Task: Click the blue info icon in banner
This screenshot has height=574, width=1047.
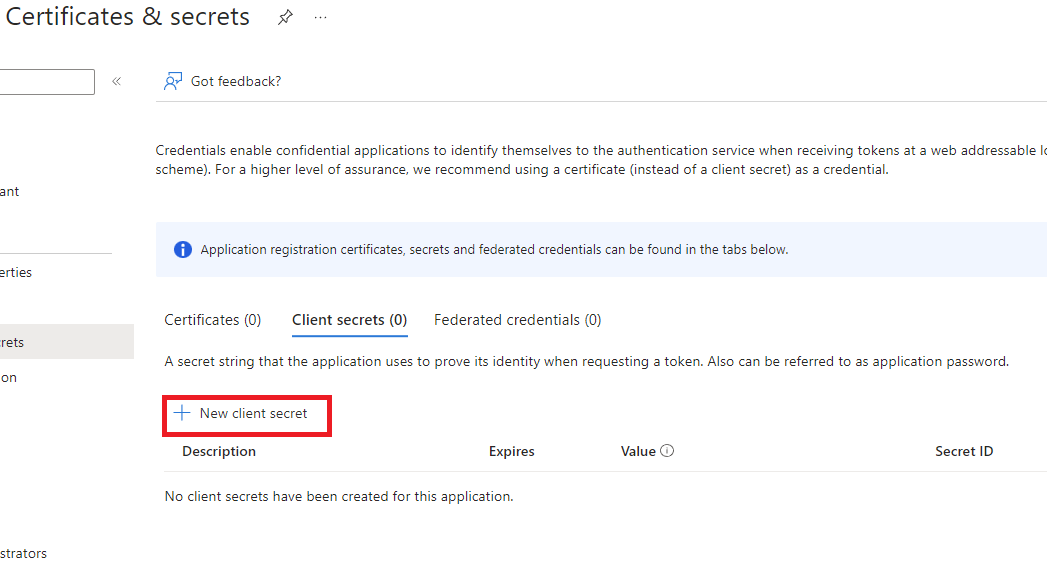Action: point(182,250)
